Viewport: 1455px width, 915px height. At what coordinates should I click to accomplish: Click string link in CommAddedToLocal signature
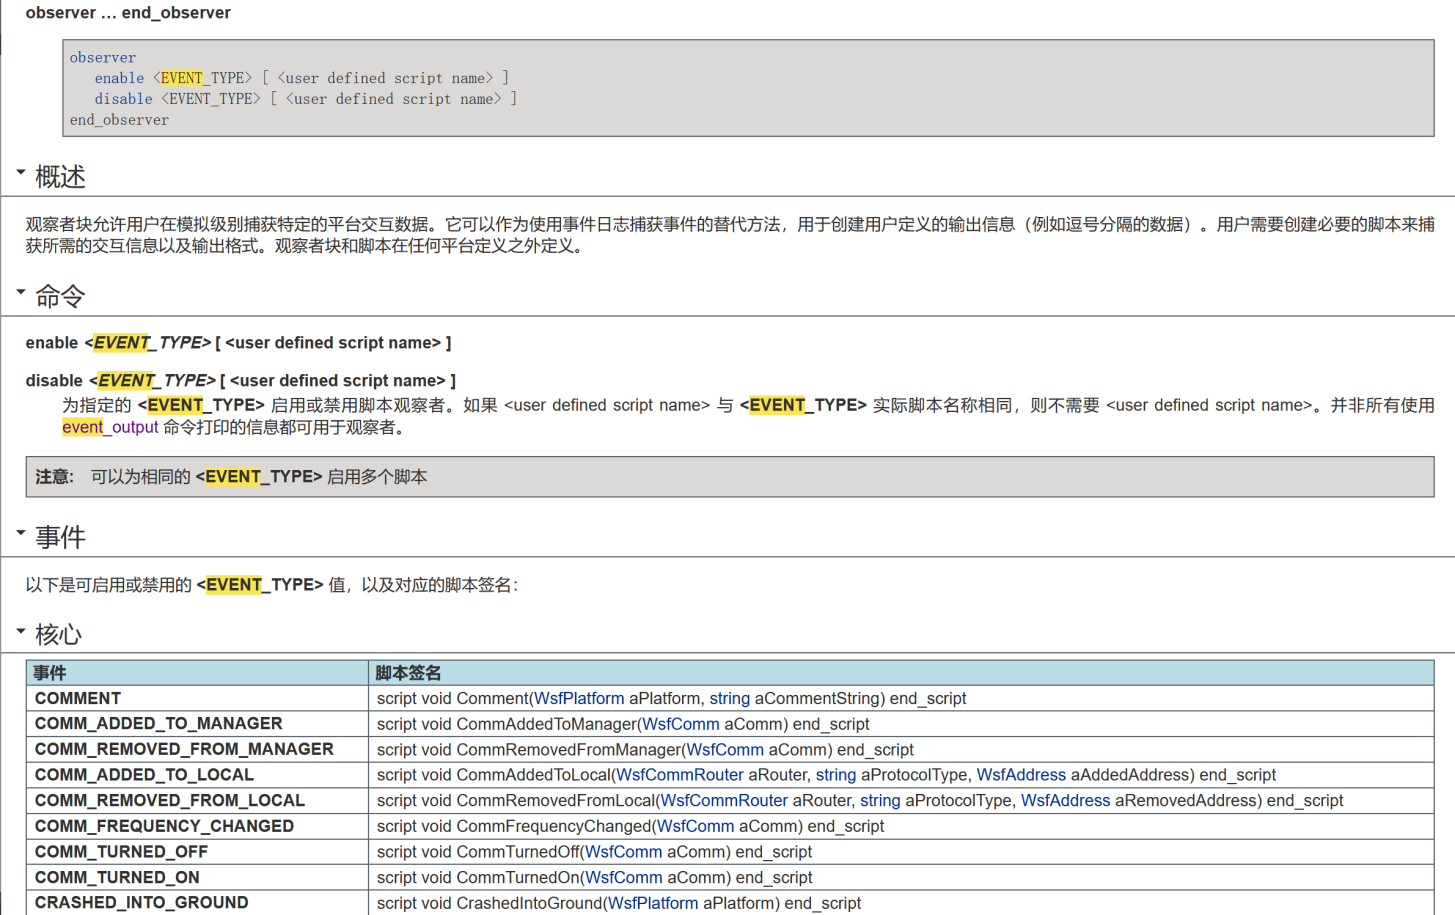(836, 775)
